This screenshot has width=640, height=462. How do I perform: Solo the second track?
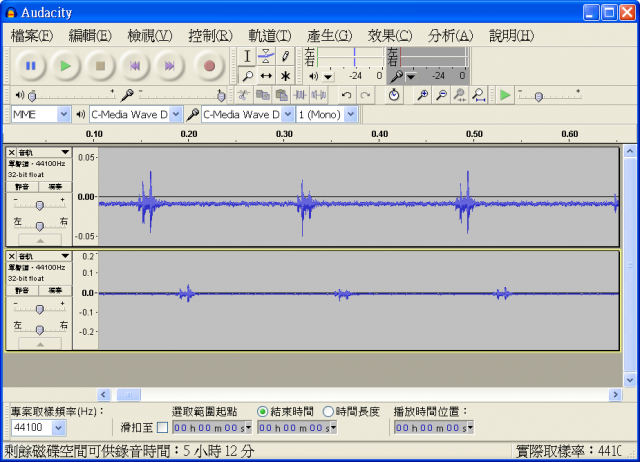point(55,291)
